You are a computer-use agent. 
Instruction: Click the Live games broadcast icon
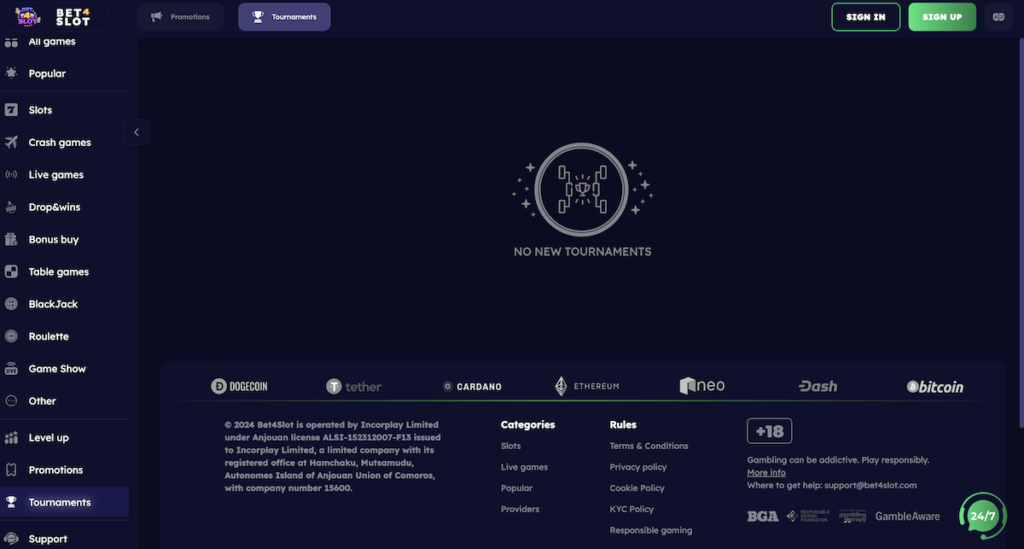[11, 175]
